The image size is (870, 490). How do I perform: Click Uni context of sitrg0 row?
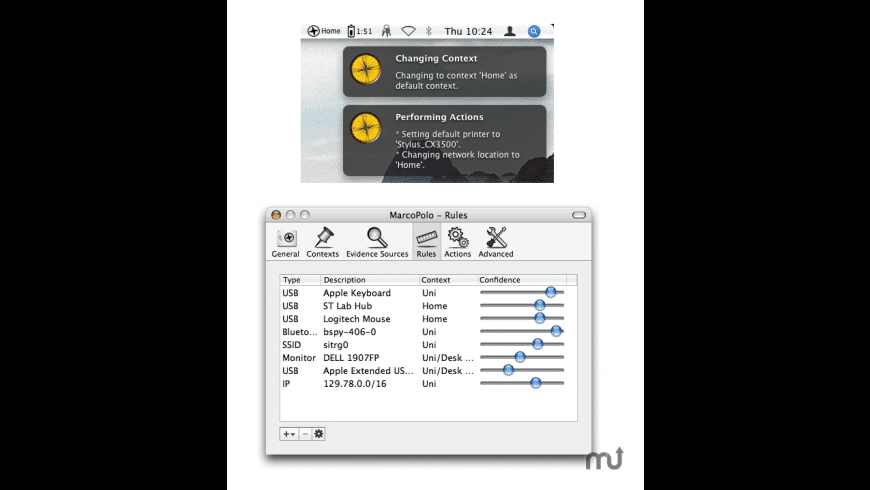[429, 345]
